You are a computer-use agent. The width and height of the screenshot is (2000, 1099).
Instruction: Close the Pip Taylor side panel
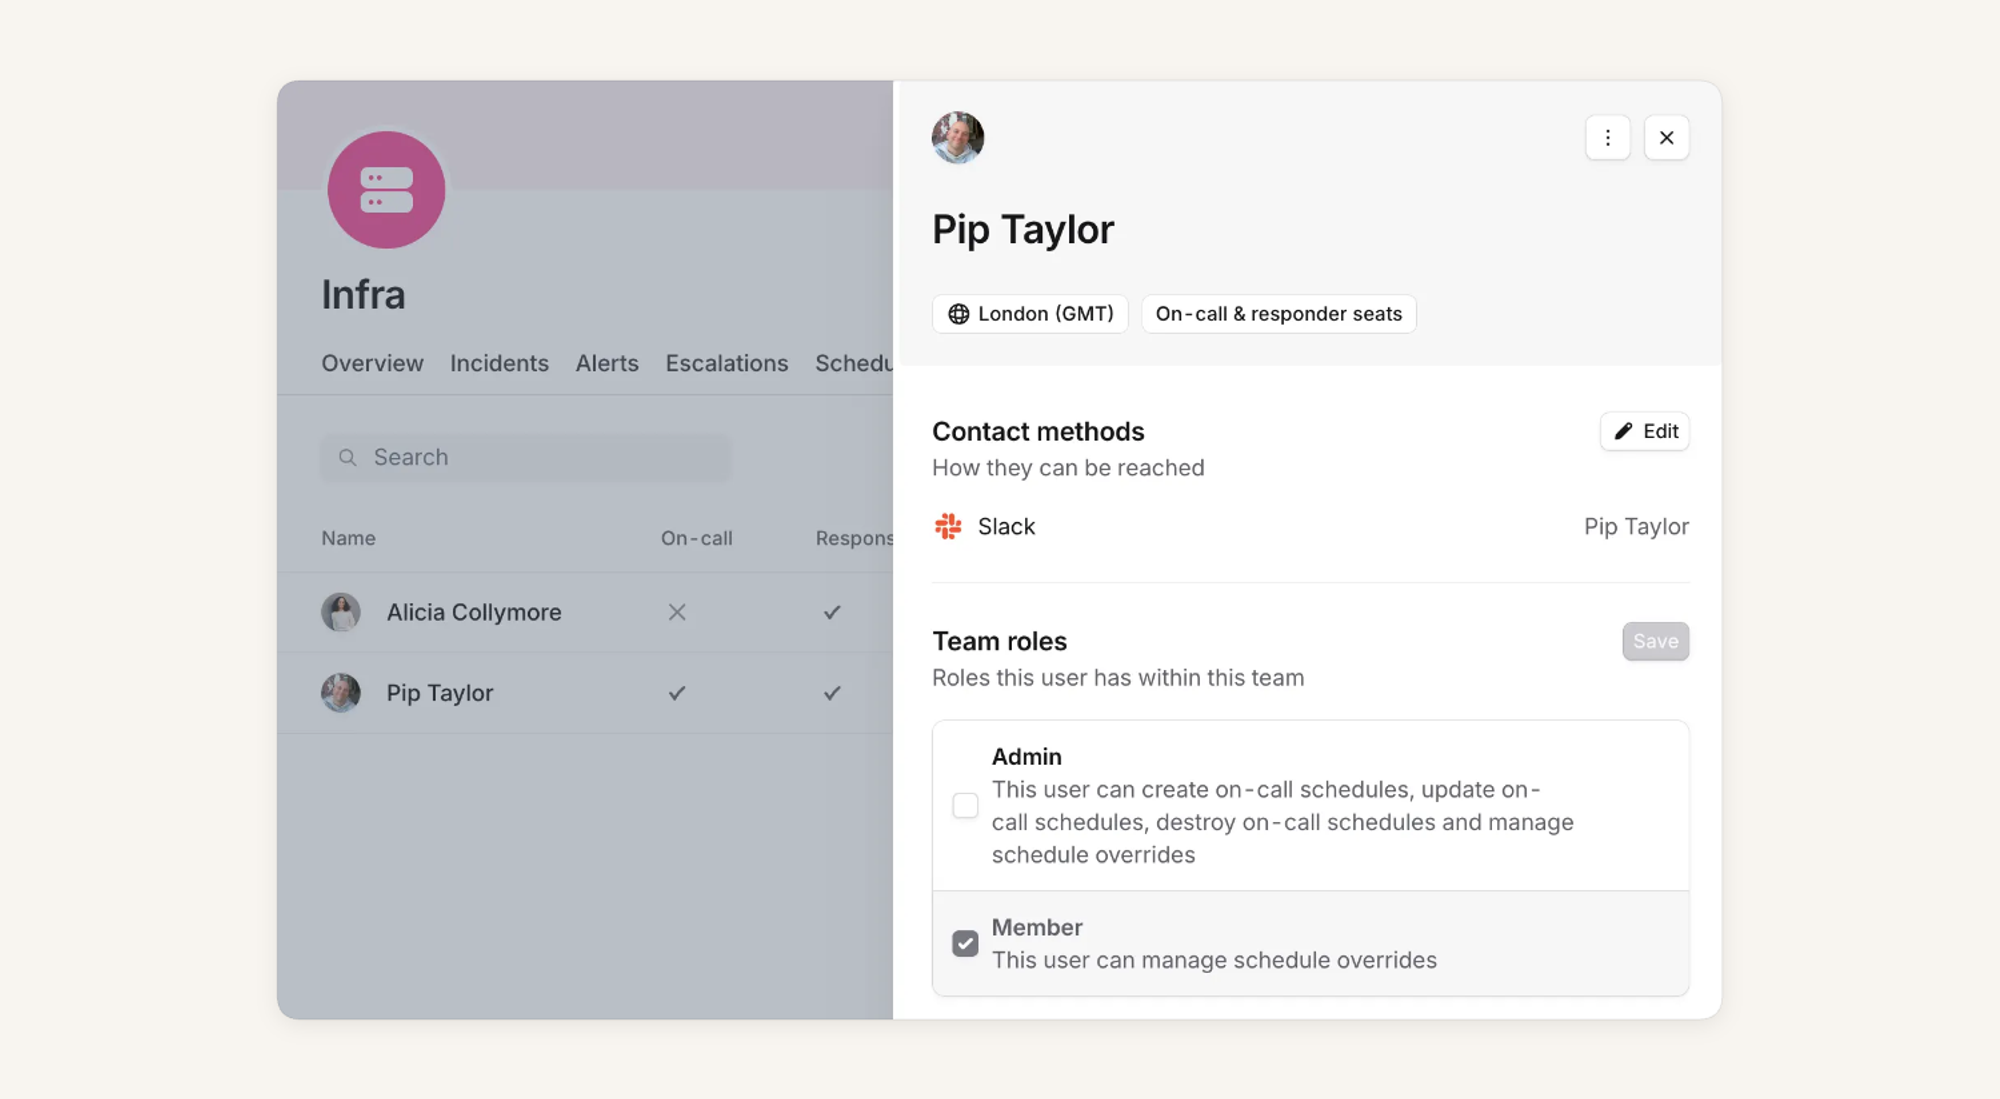(x=1666, y=138)
